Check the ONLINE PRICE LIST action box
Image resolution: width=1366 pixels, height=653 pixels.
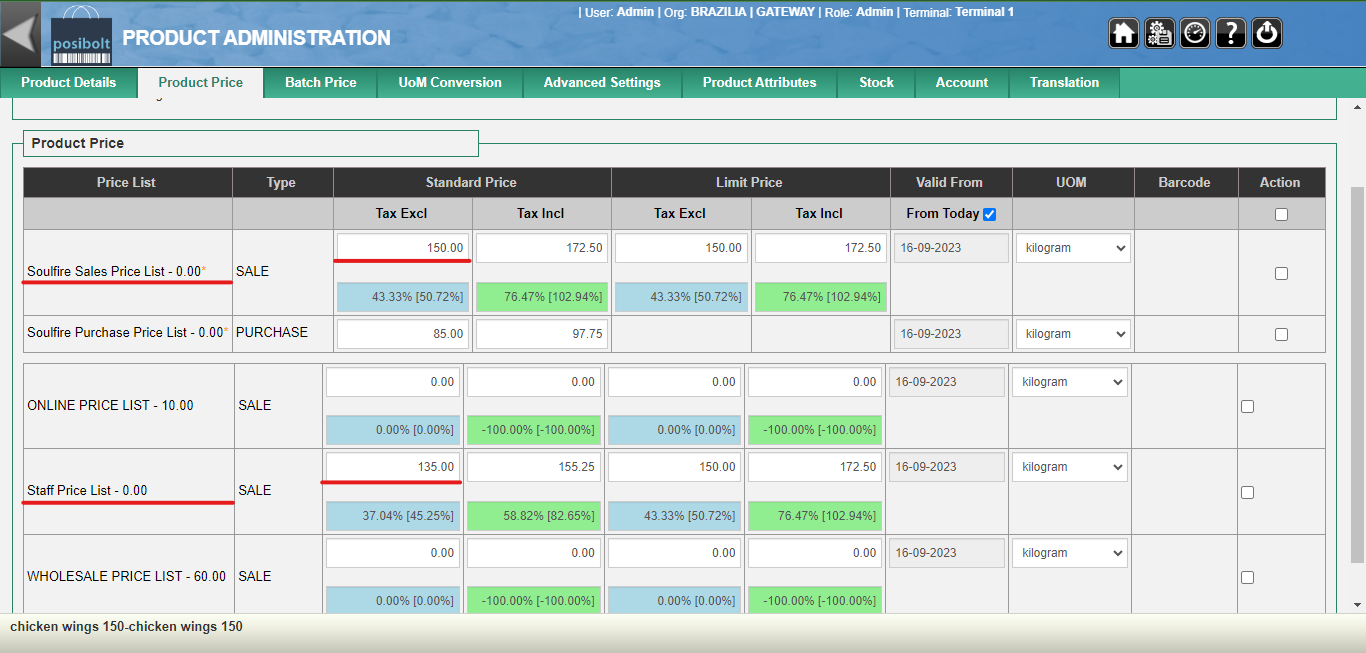point(1247,406)
